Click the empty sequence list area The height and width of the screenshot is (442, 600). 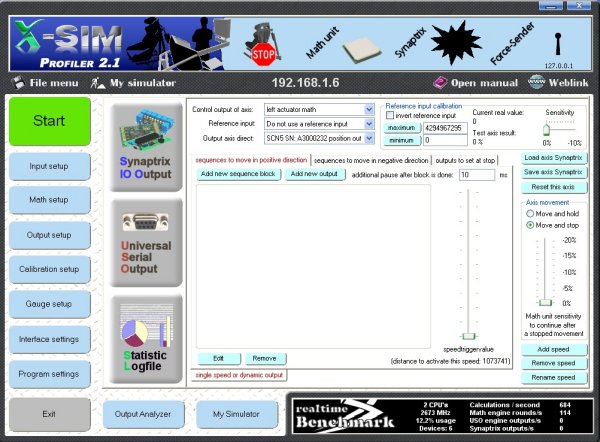[313, 266]
